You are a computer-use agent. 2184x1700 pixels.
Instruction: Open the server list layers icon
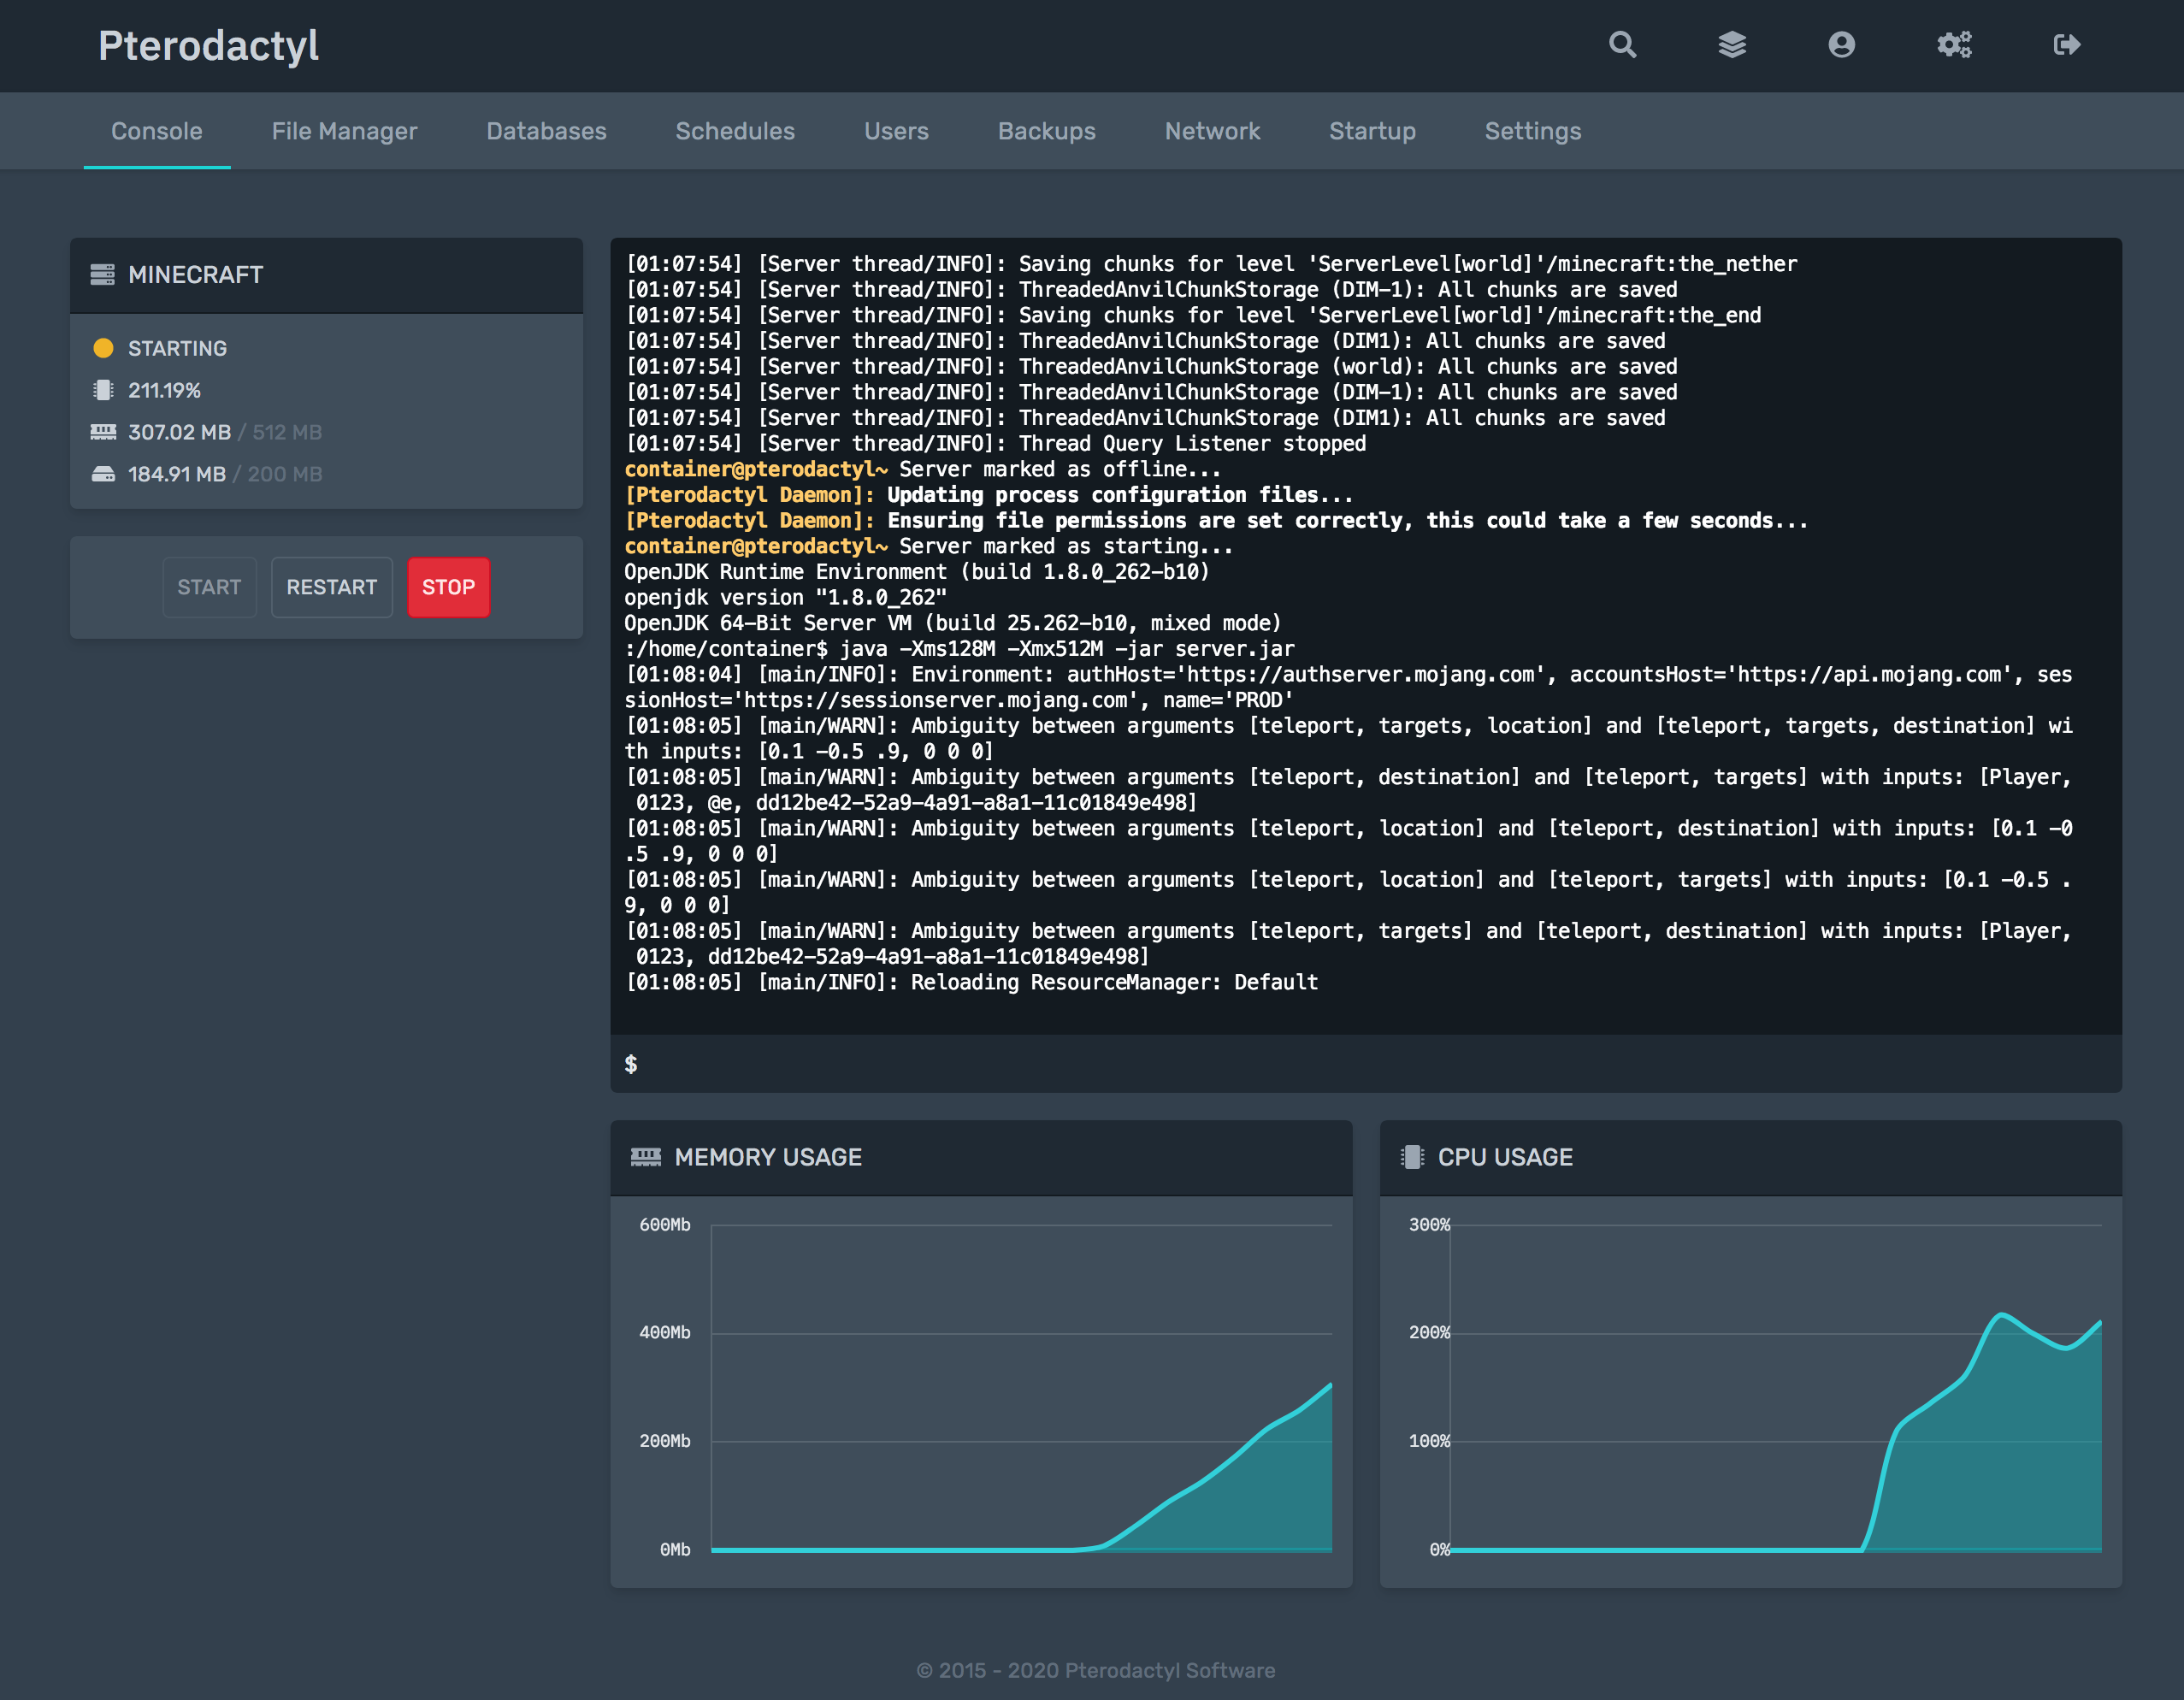tap(1732, 45)
